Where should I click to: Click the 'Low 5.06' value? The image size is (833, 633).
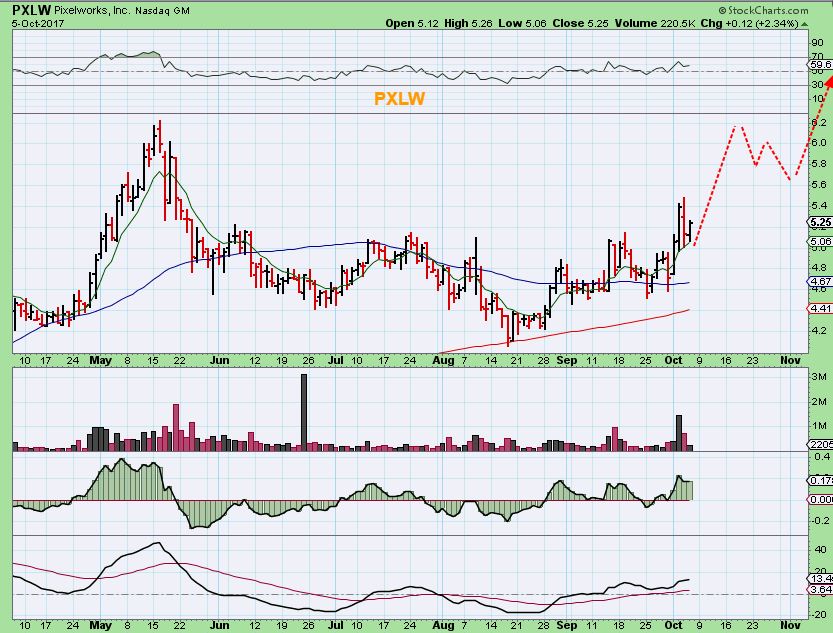tap(522, 23)
